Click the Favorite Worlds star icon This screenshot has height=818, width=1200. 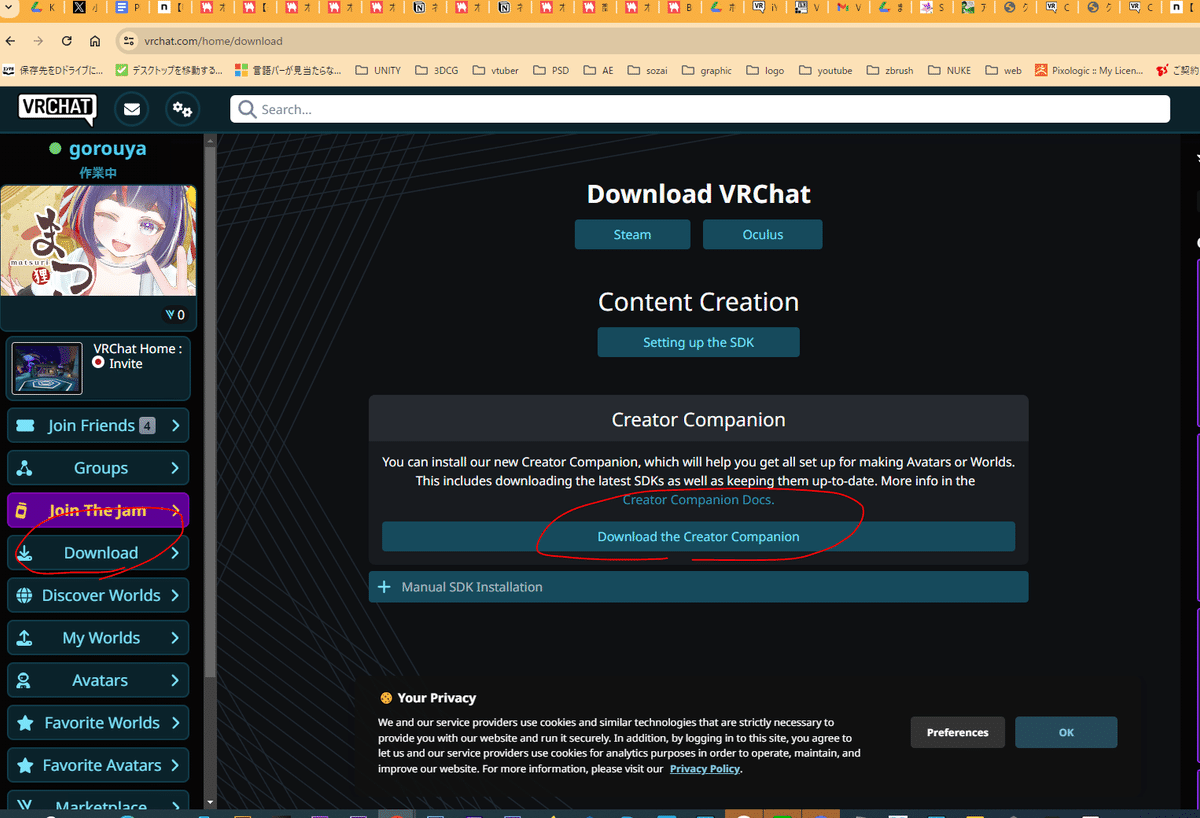click(x=25, y=723)
